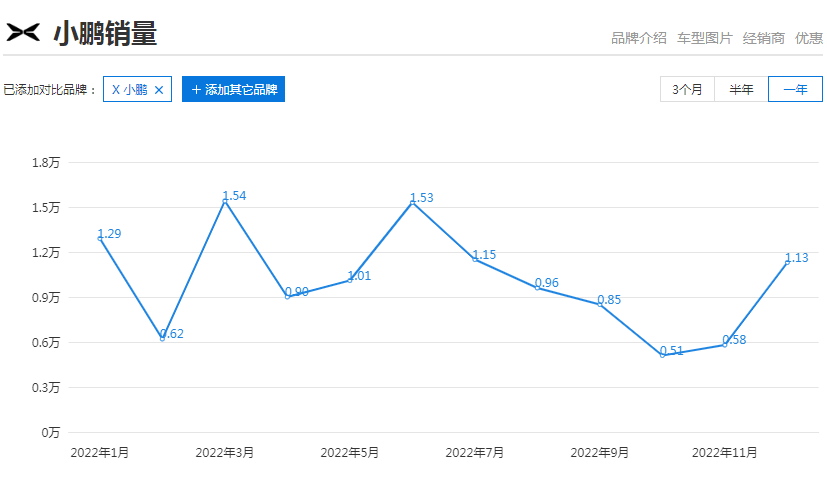Viewport: 827px width, 496px height.
Task: Click the 1.8万 y-axis label
Action: 46,163
